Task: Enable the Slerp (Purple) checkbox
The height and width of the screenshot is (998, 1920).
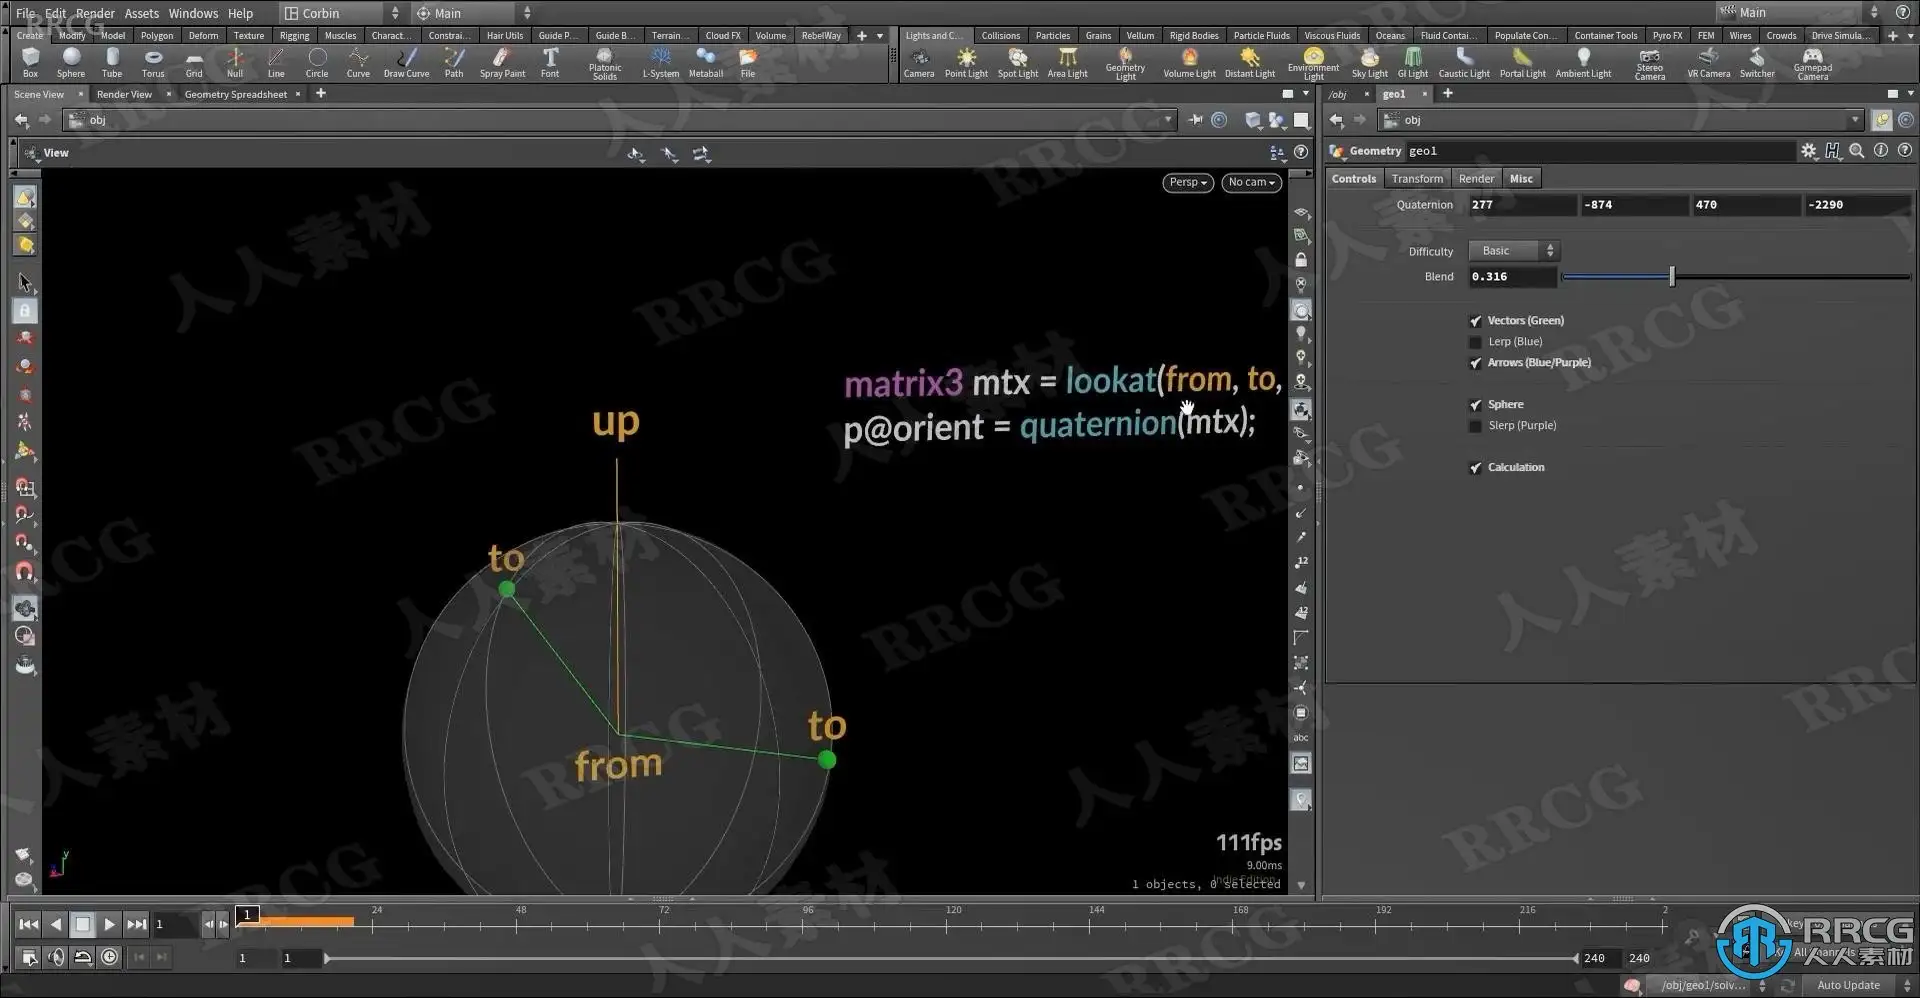Action: click(x=1475, y=426)
